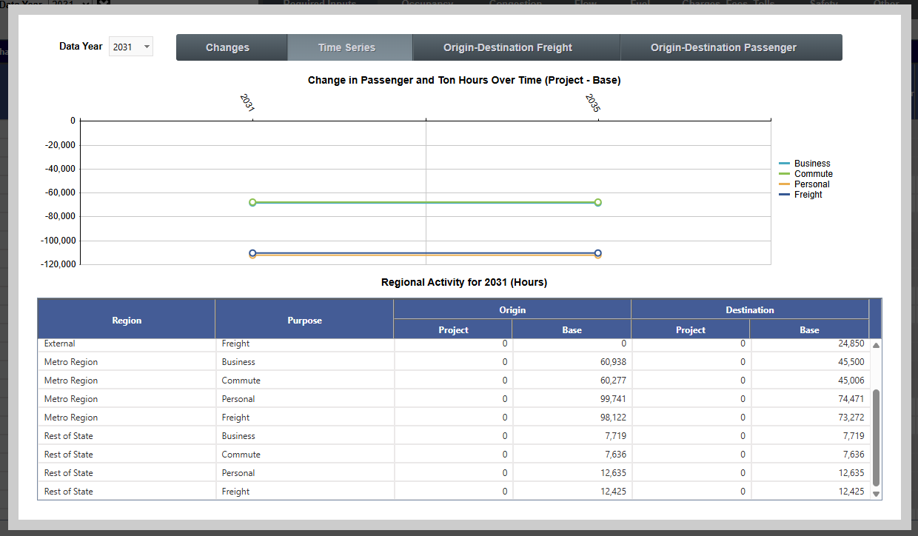Viewport: 918px width, 536px height.
Task: Click destination base value 74,471
Action: coord(851,398)
